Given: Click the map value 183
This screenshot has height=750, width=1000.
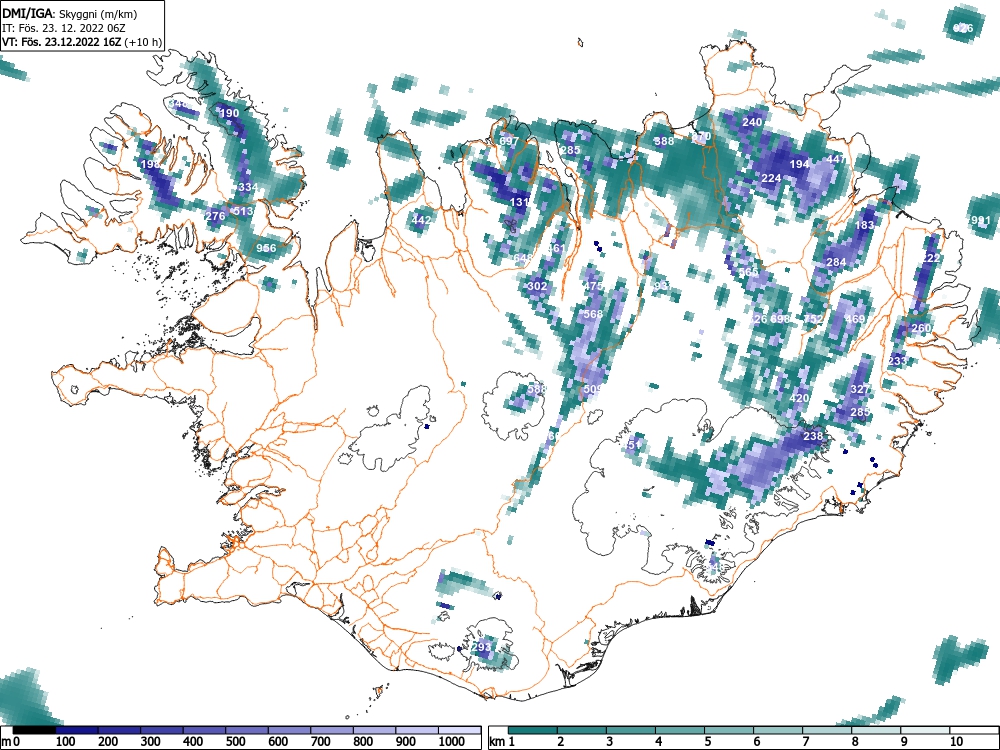Looking at the screenshot, I should click(x=865, y=225).
